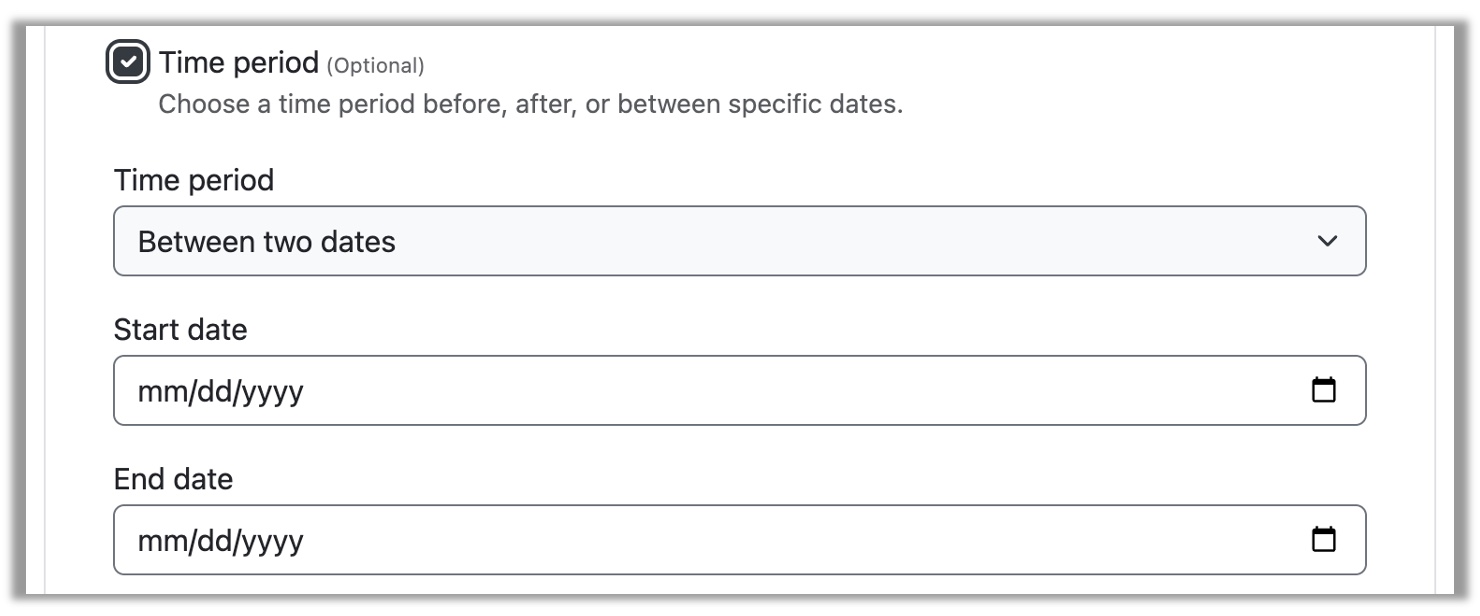Click the "End date" field label
This screenshot has width=1480, height=616.
coord(173,479)
